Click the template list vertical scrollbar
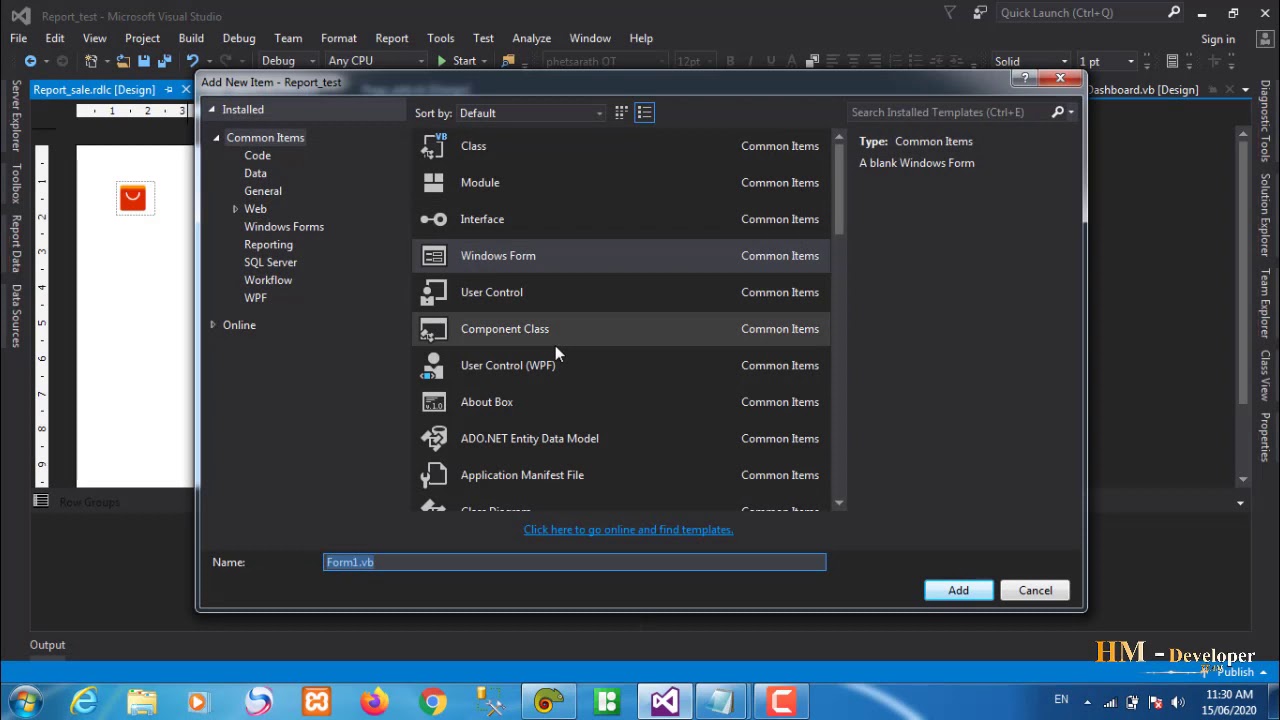1280x720 pixels. click(839, 320)
